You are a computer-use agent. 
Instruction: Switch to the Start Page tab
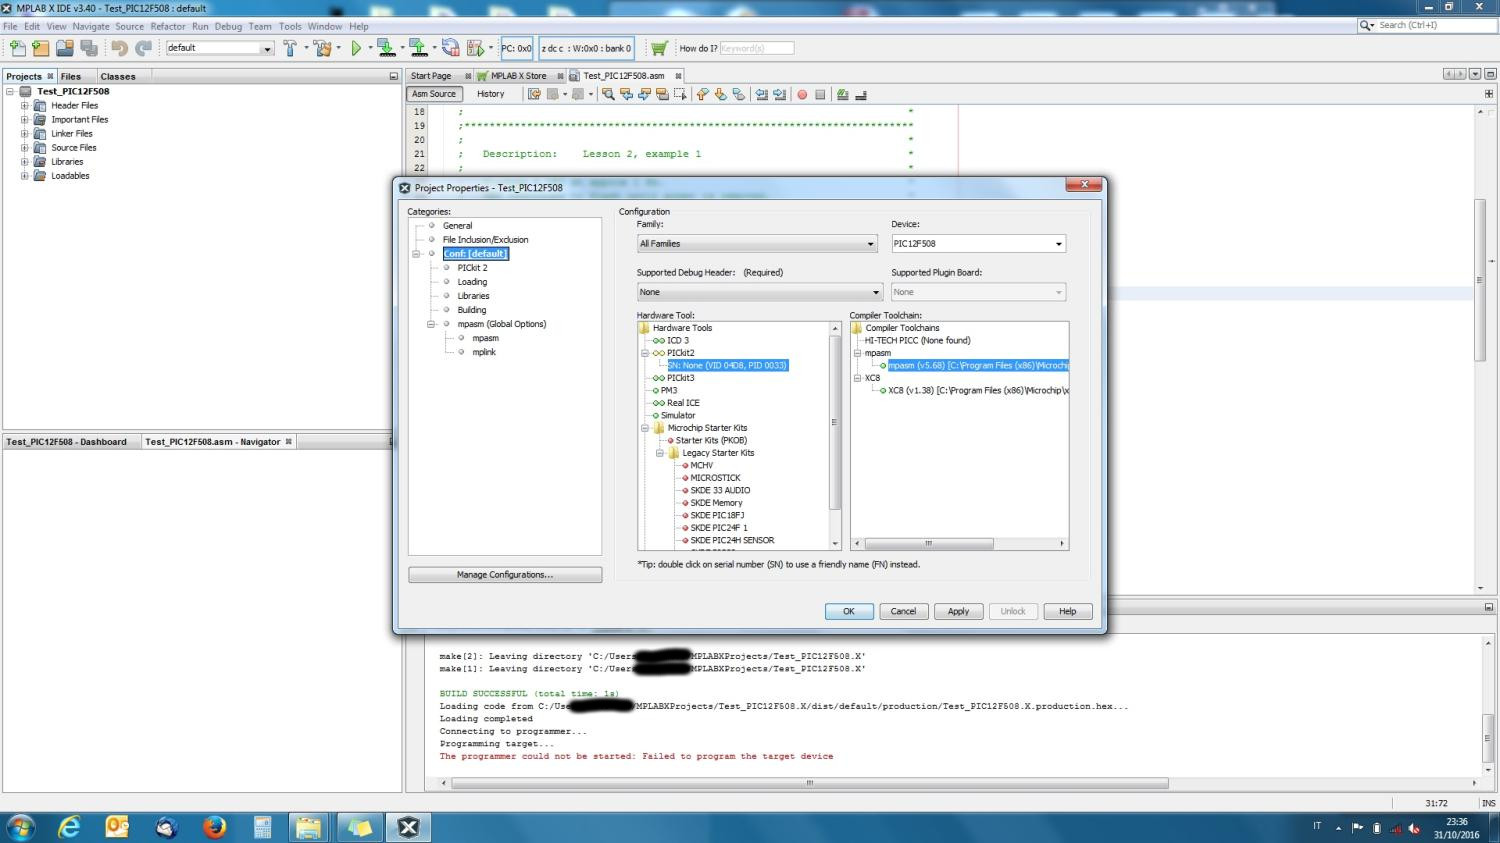[431, 76]
